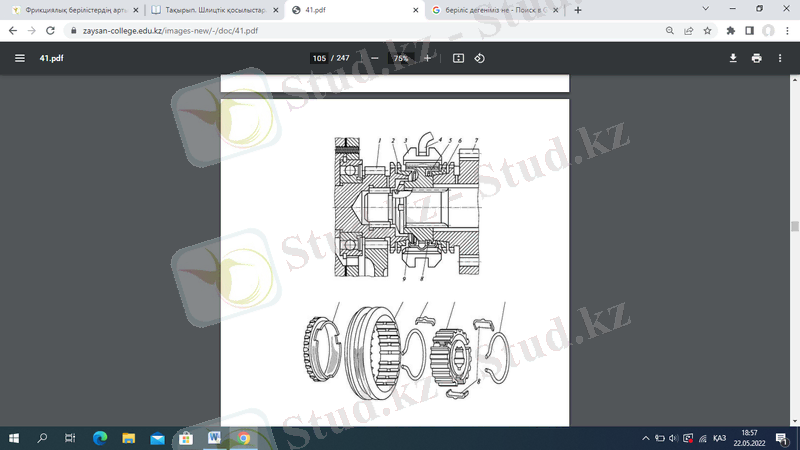
Task: Open the Chrome three-dot menu
Action: click(787, 31)
